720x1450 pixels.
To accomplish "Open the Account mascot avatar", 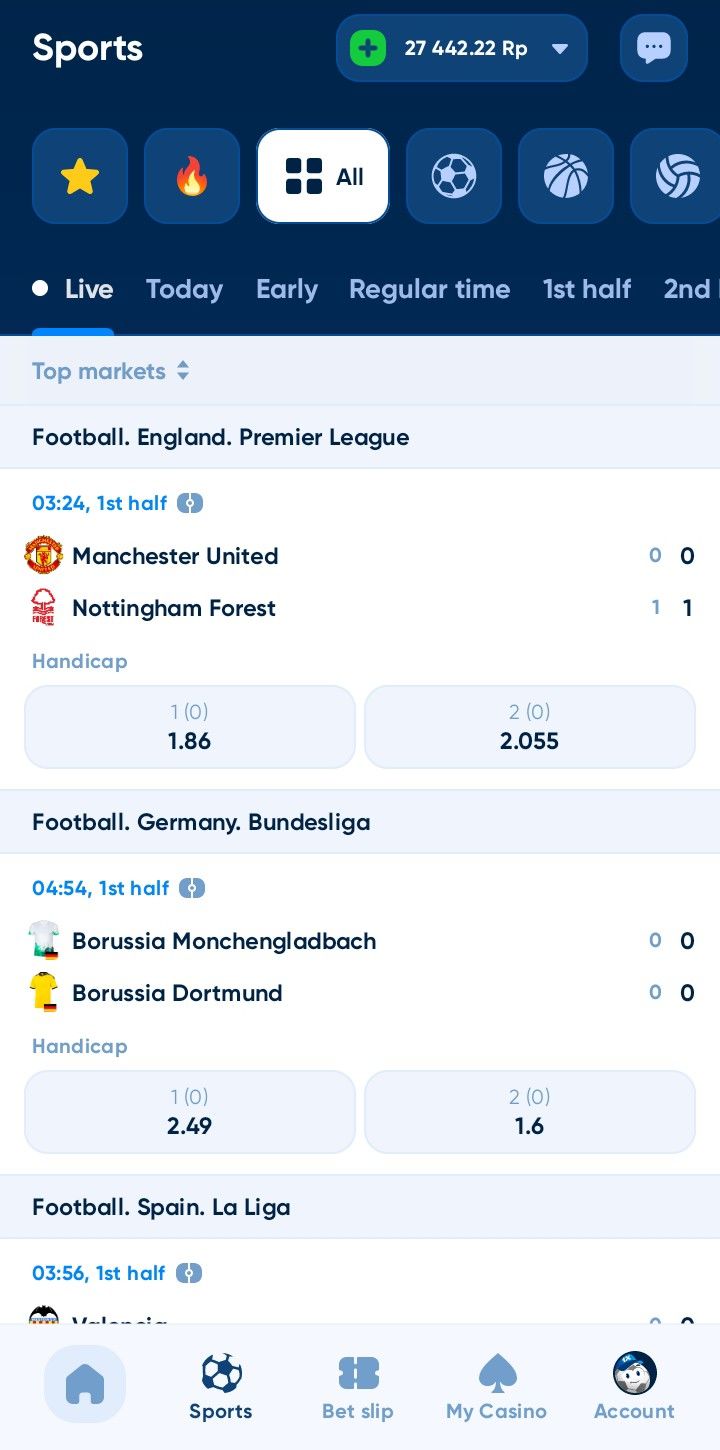I will tap(634, 1374).
